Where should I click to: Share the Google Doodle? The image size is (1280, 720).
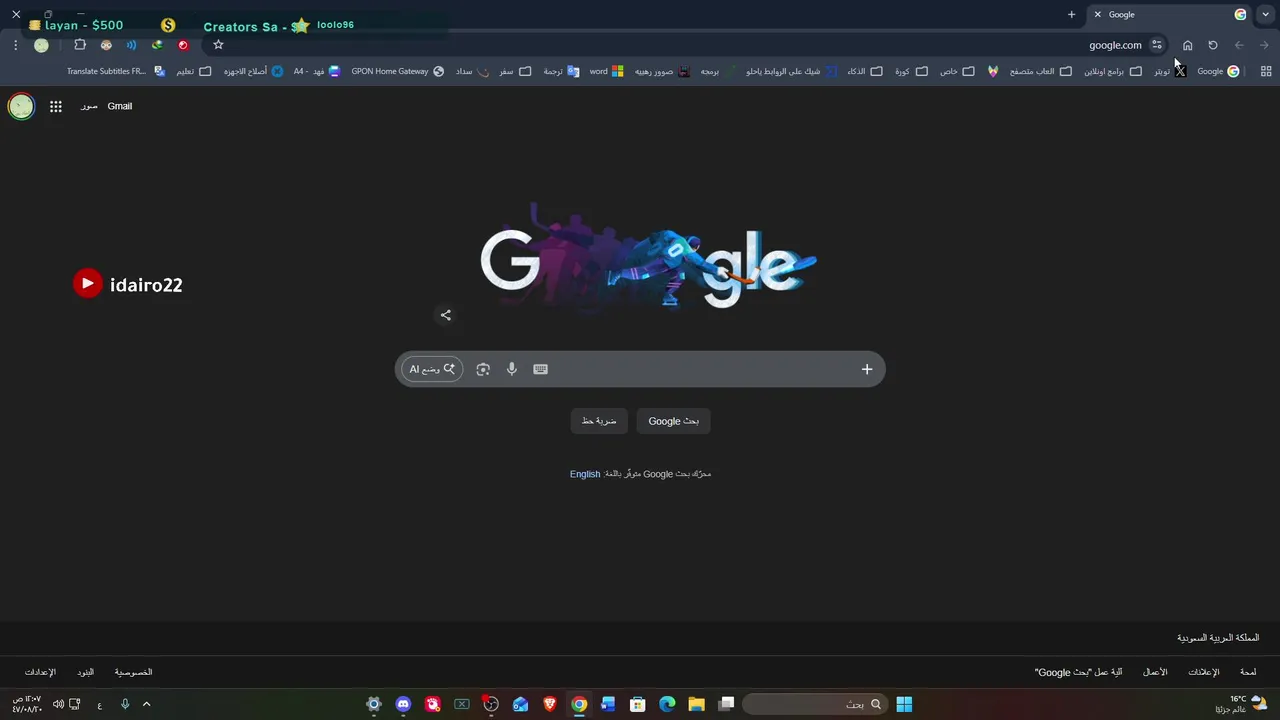pyautogui.click(x=446, y=315)
